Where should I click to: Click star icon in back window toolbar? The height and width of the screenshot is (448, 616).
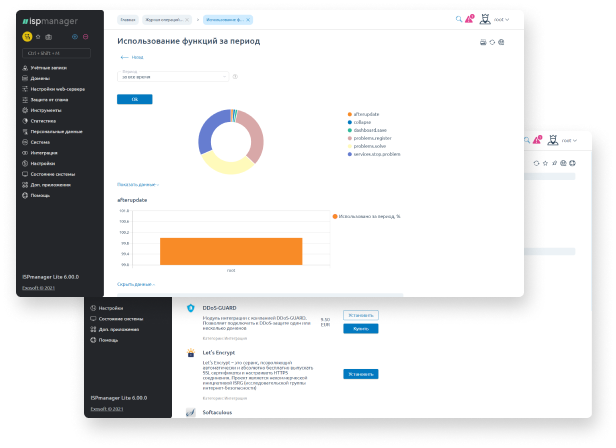545,163
